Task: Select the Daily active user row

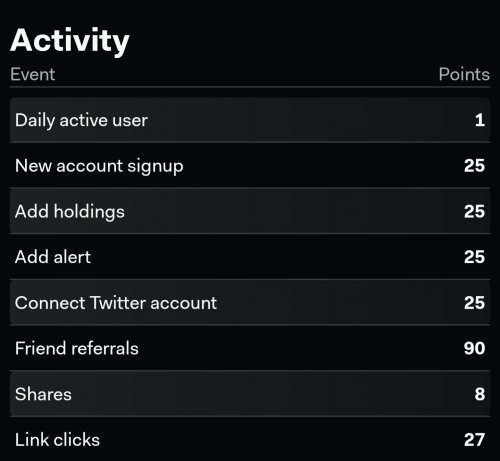Action: point(250,120)
